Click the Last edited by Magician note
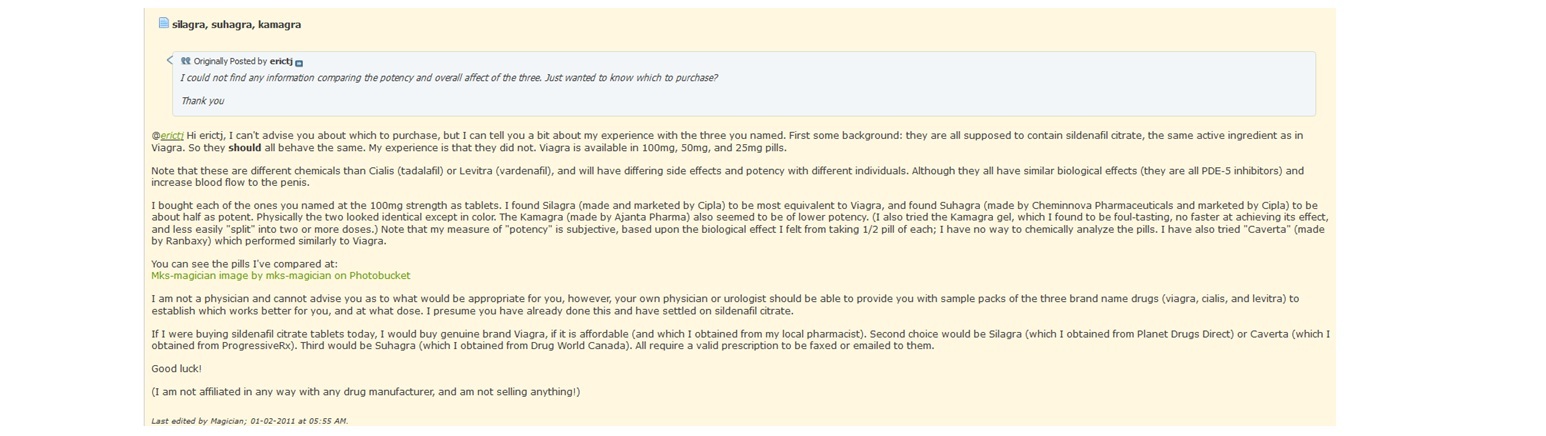Image resolution: width=1546 pixels, height=436 pixels. 249,421
